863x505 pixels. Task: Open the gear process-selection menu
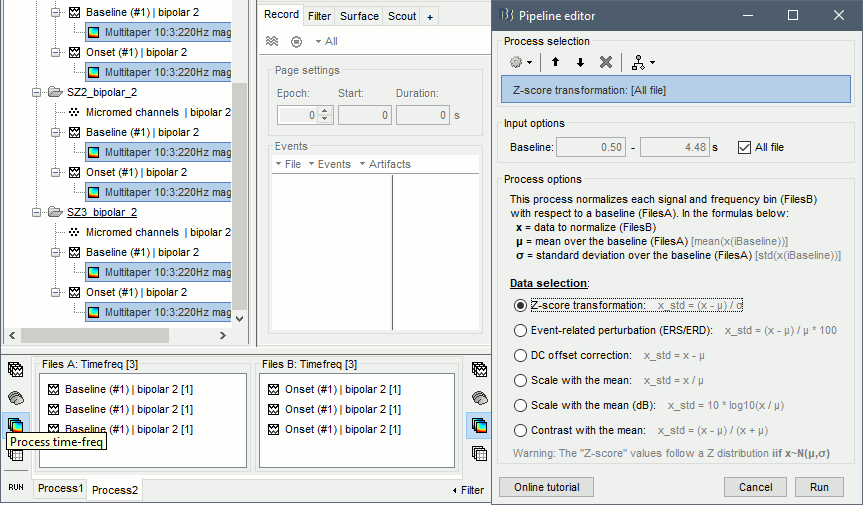pos(520,62)
